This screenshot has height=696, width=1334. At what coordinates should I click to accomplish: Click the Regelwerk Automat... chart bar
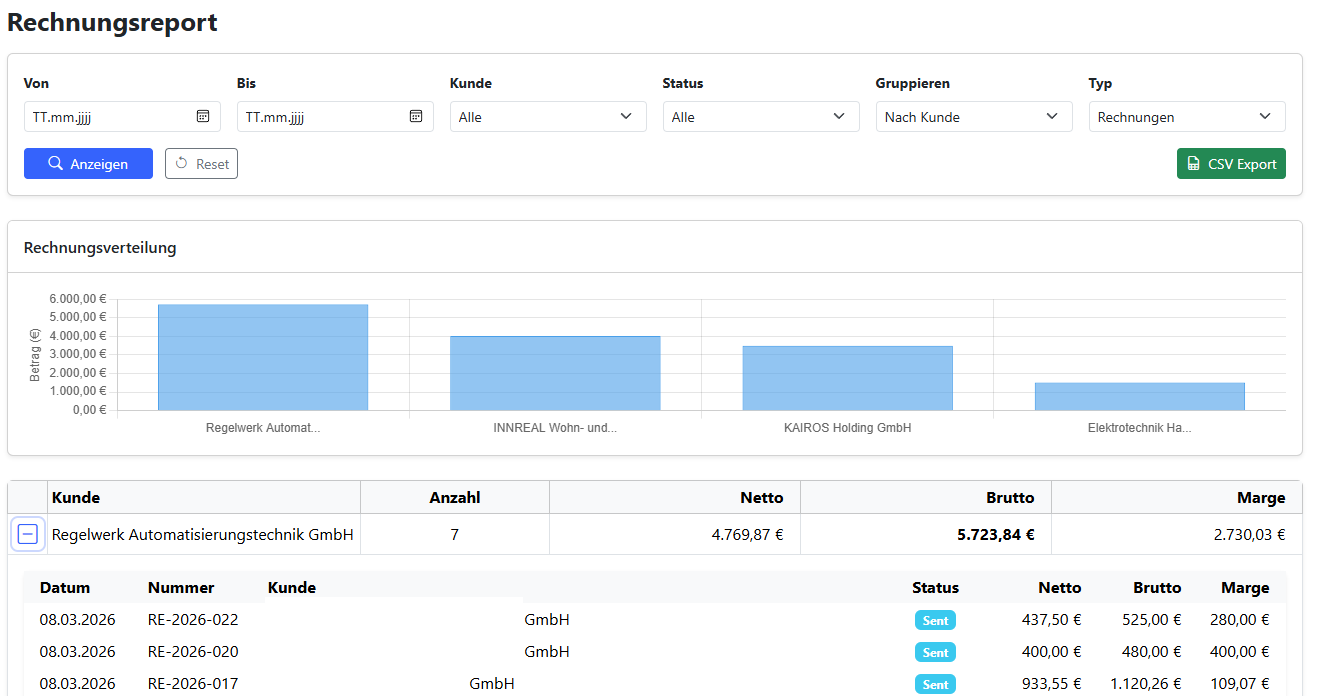tap(263, 357)
